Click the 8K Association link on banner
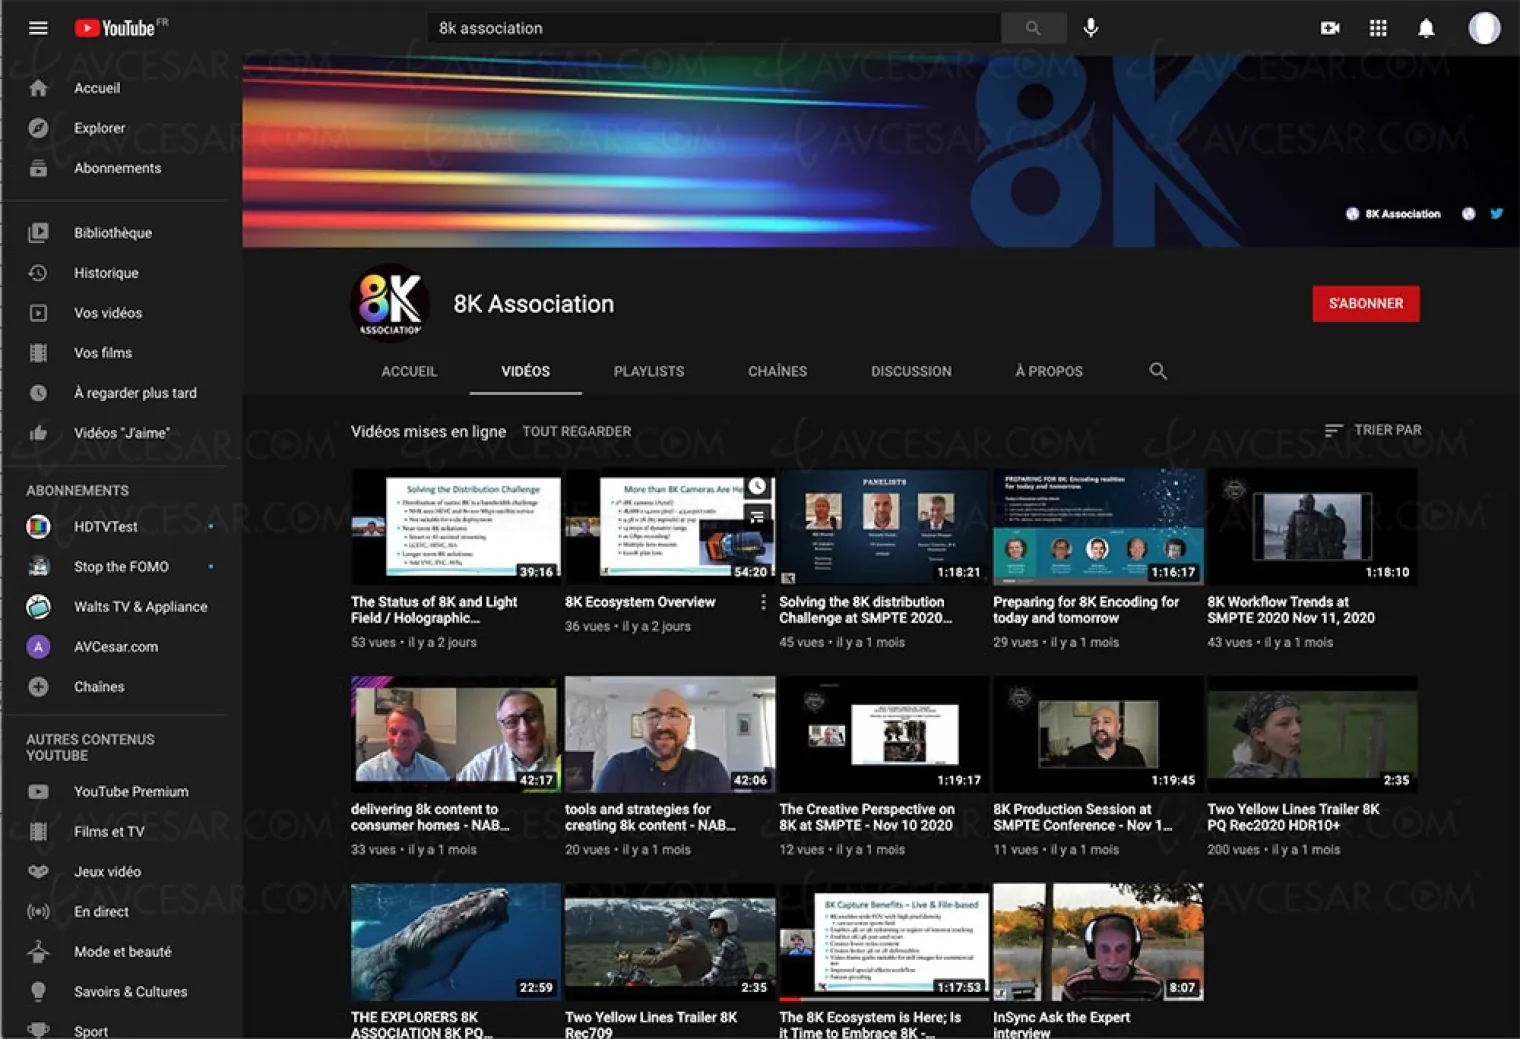 (1393, 213)
